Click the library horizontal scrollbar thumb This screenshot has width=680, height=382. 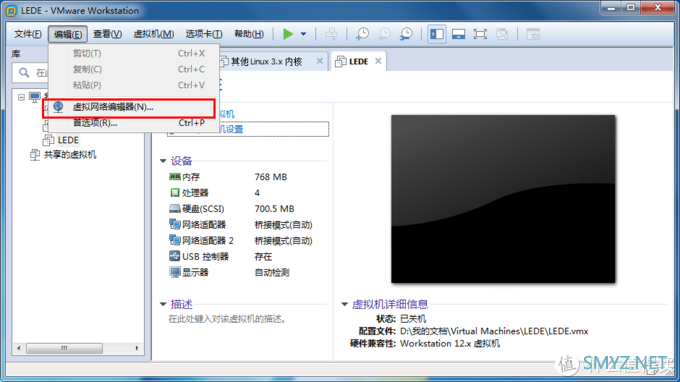[64, 348]
